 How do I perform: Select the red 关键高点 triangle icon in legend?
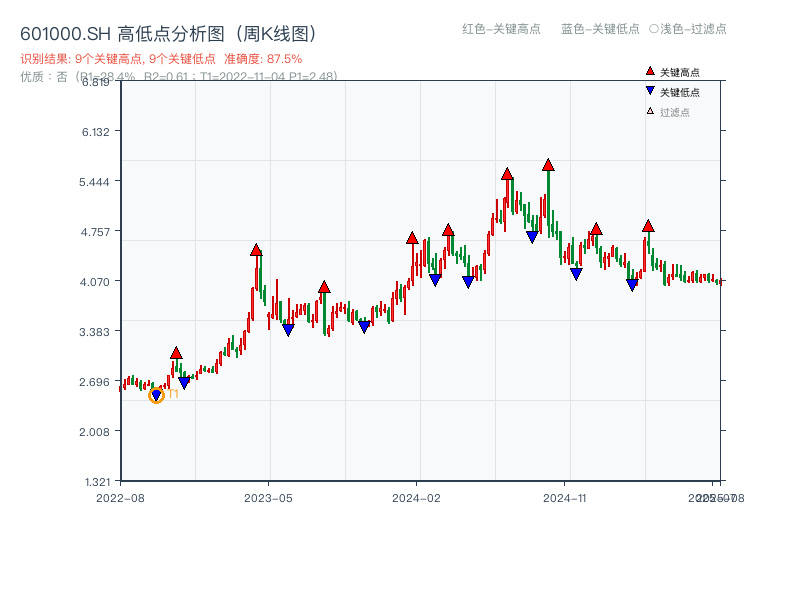(651, 72)
